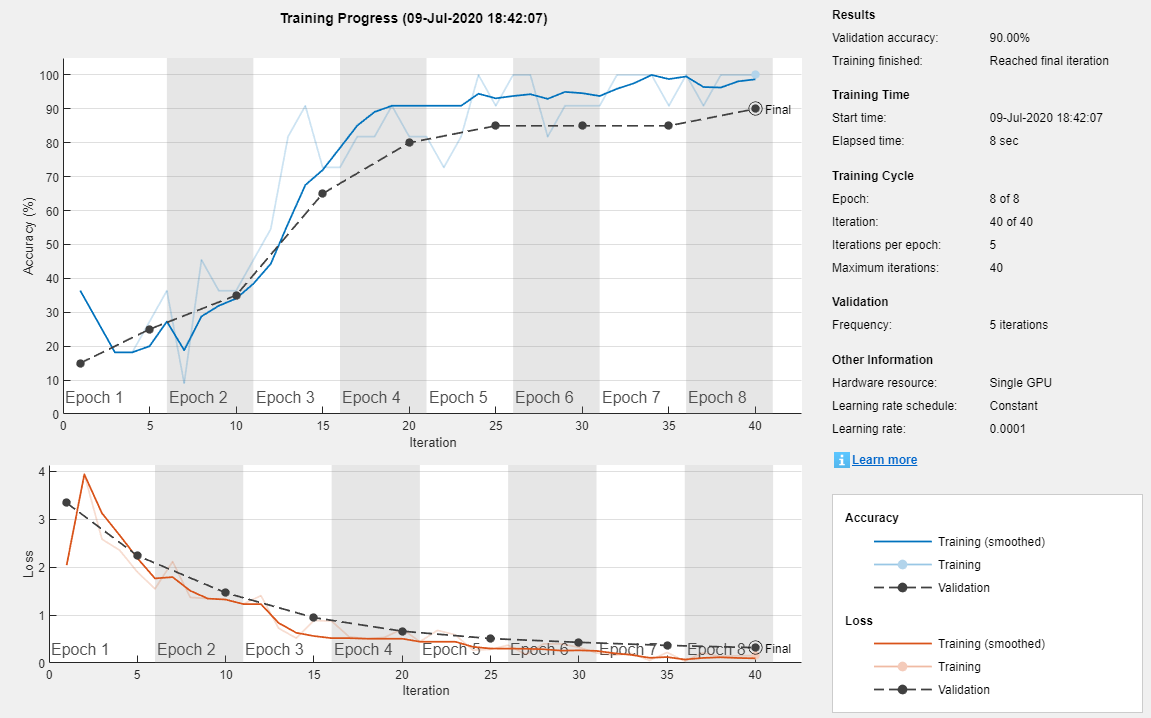Click the Final validation marker on loss plot
The height and width of the screenshot is (718, 1151).
point(755,648)
